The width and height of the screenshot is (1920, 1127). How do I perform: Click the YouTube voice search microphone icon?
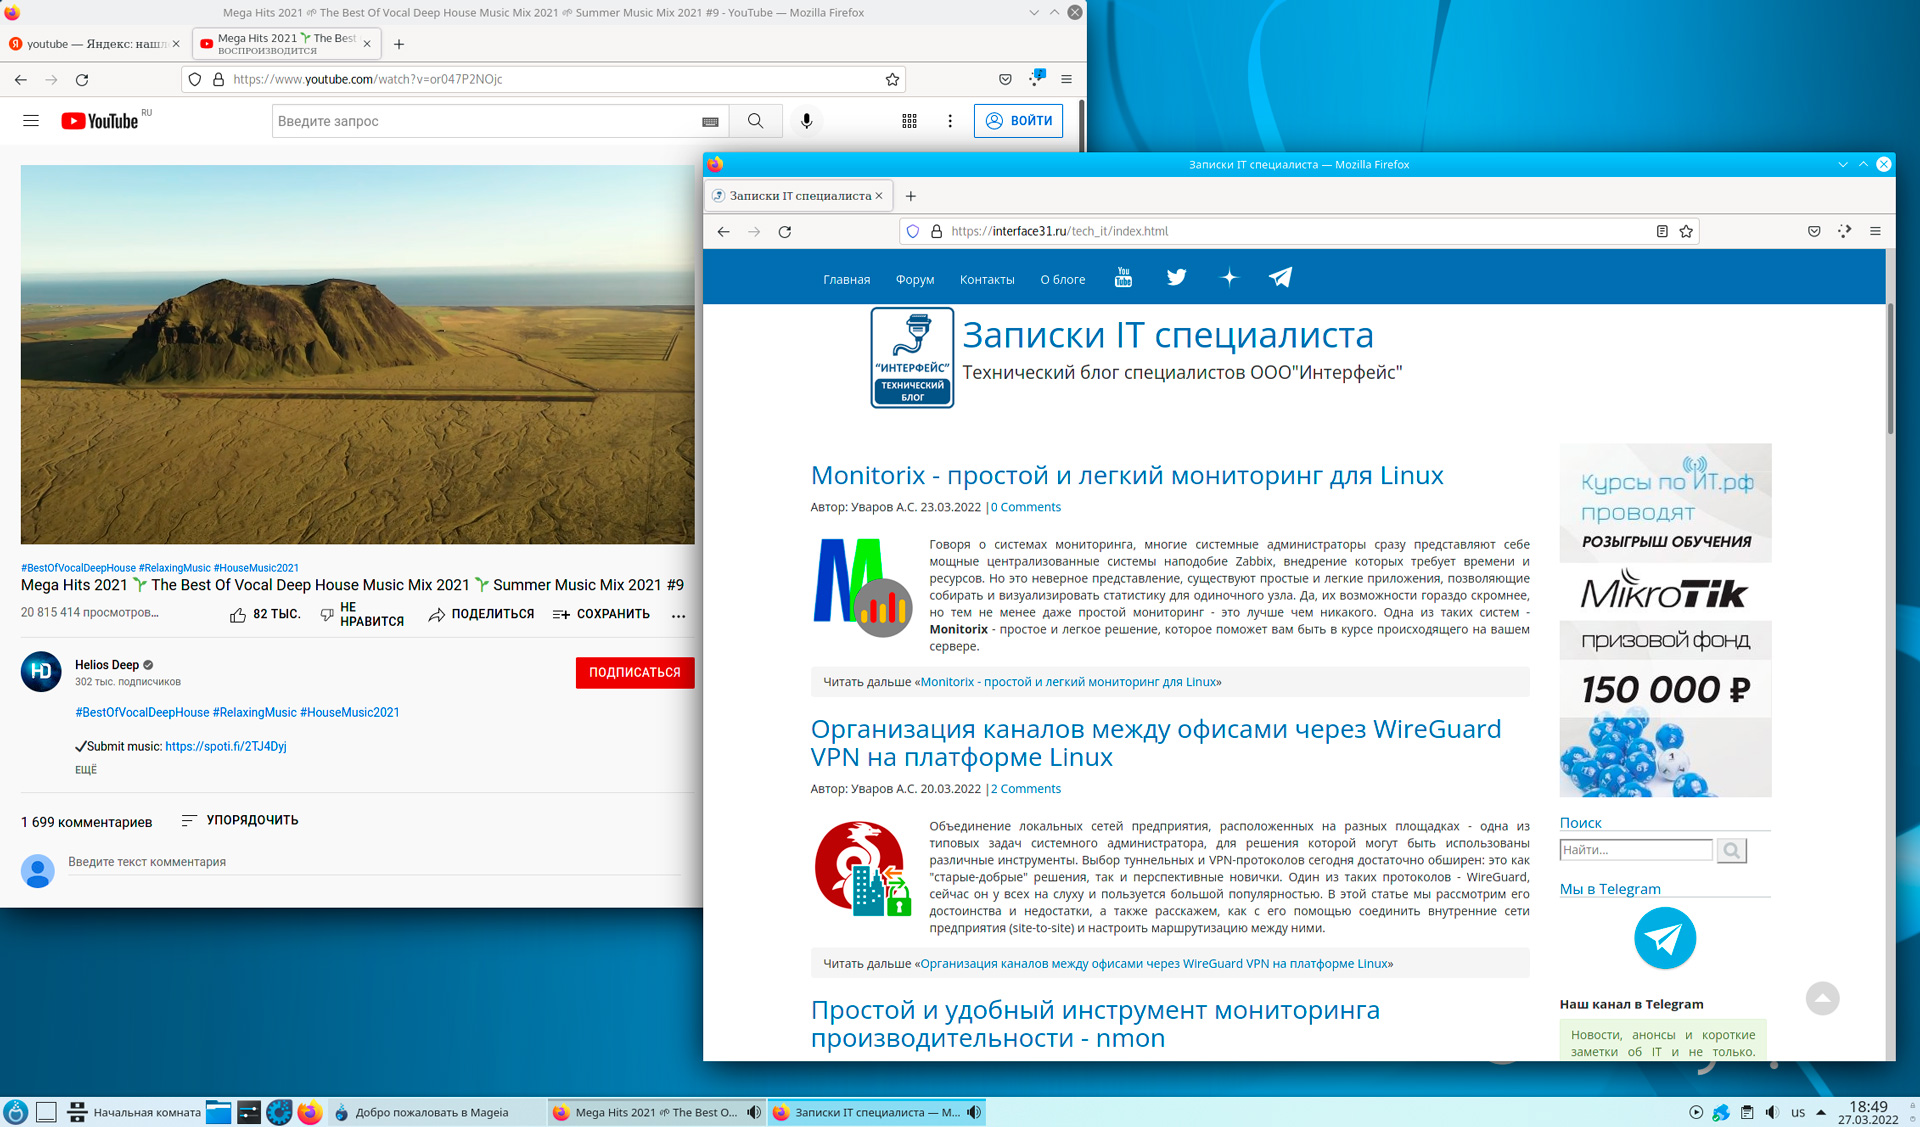(806, 121)
